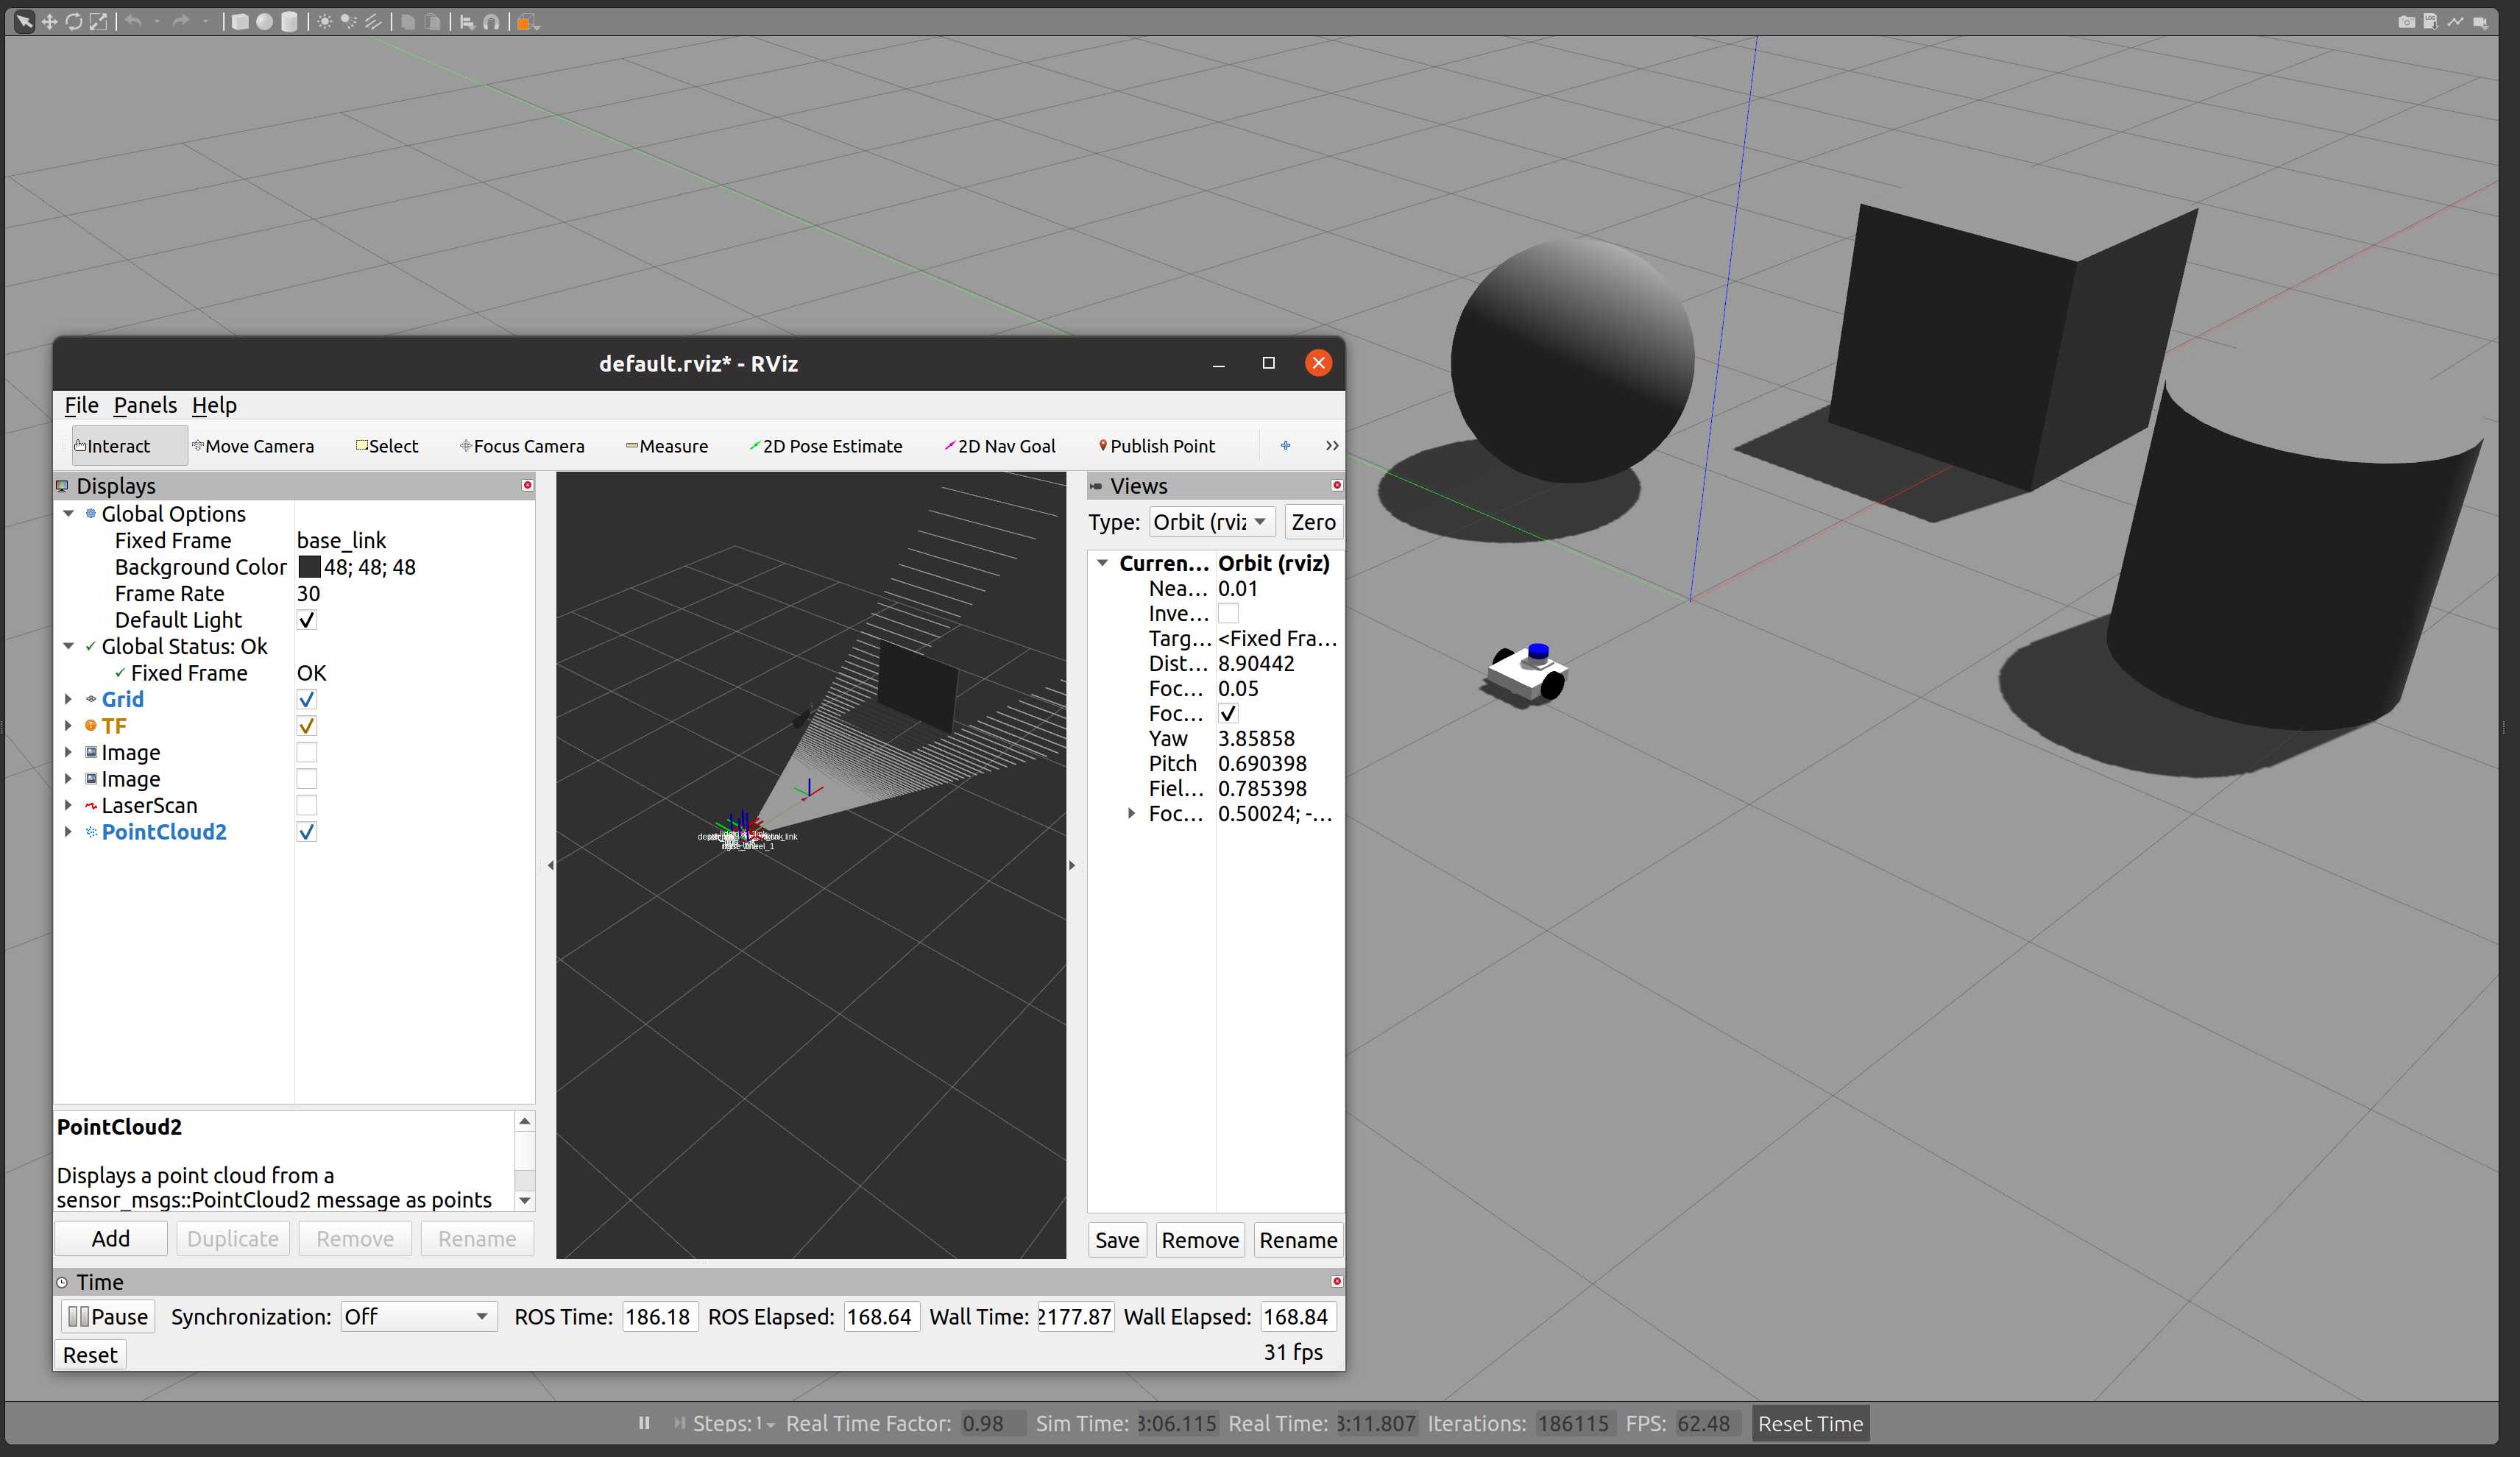The height and width of the screenshot is (1457, 2520).
Task: Enable the LaserScan display checkbox
Action: [x=307, y=805]
